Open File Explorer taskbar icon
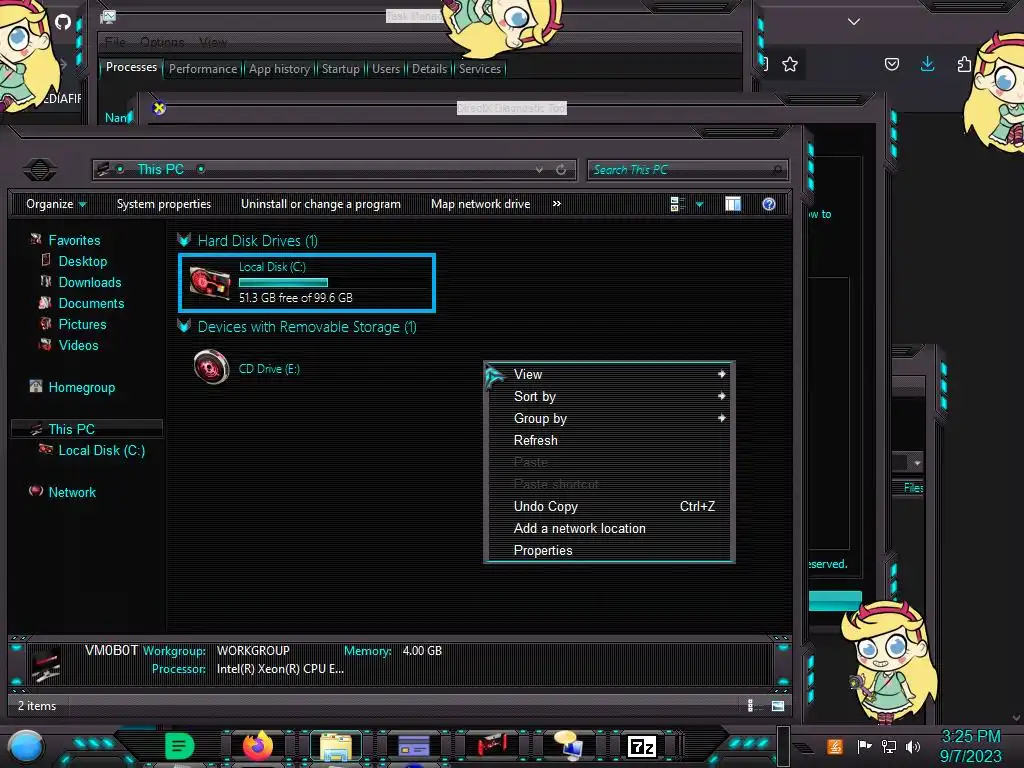This screenshot has width=1024, height=768. pyautogui.click(x=336, y=746)
